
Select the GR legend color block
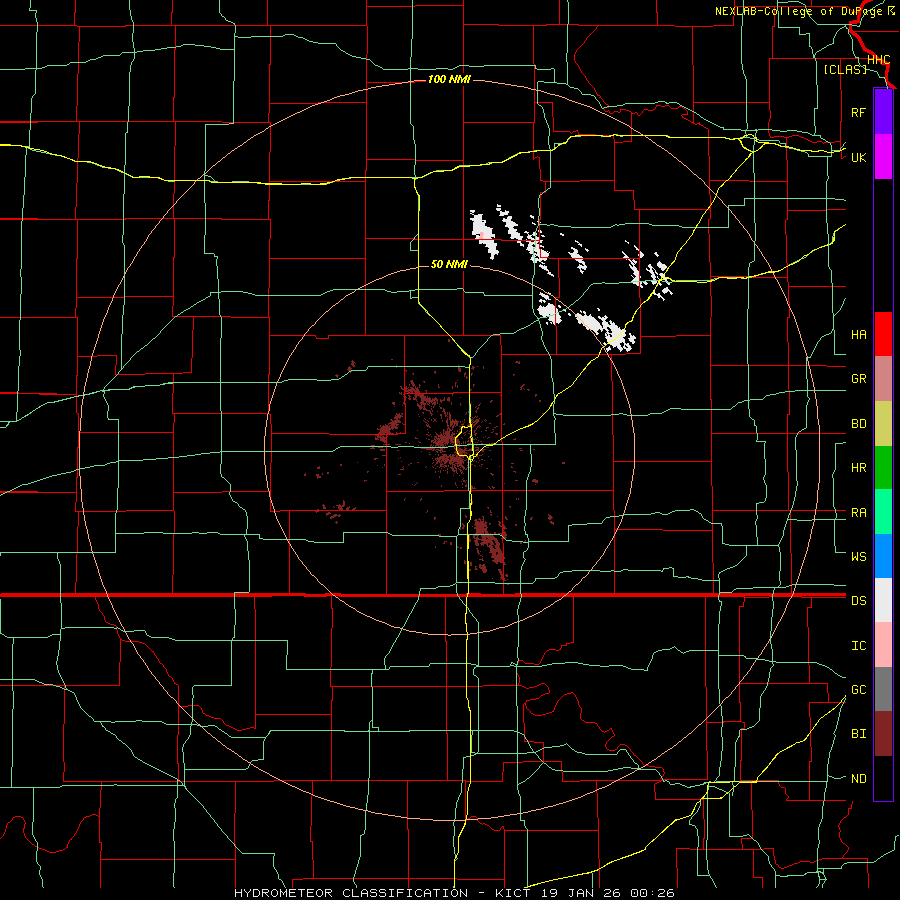pos(883,378)
